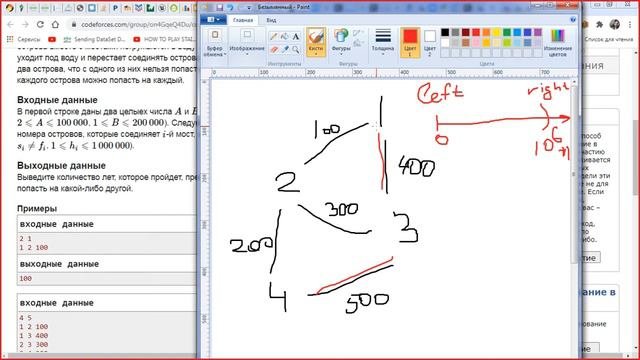
Task: Reload the Codeforces page
Action: pos(40,24)
